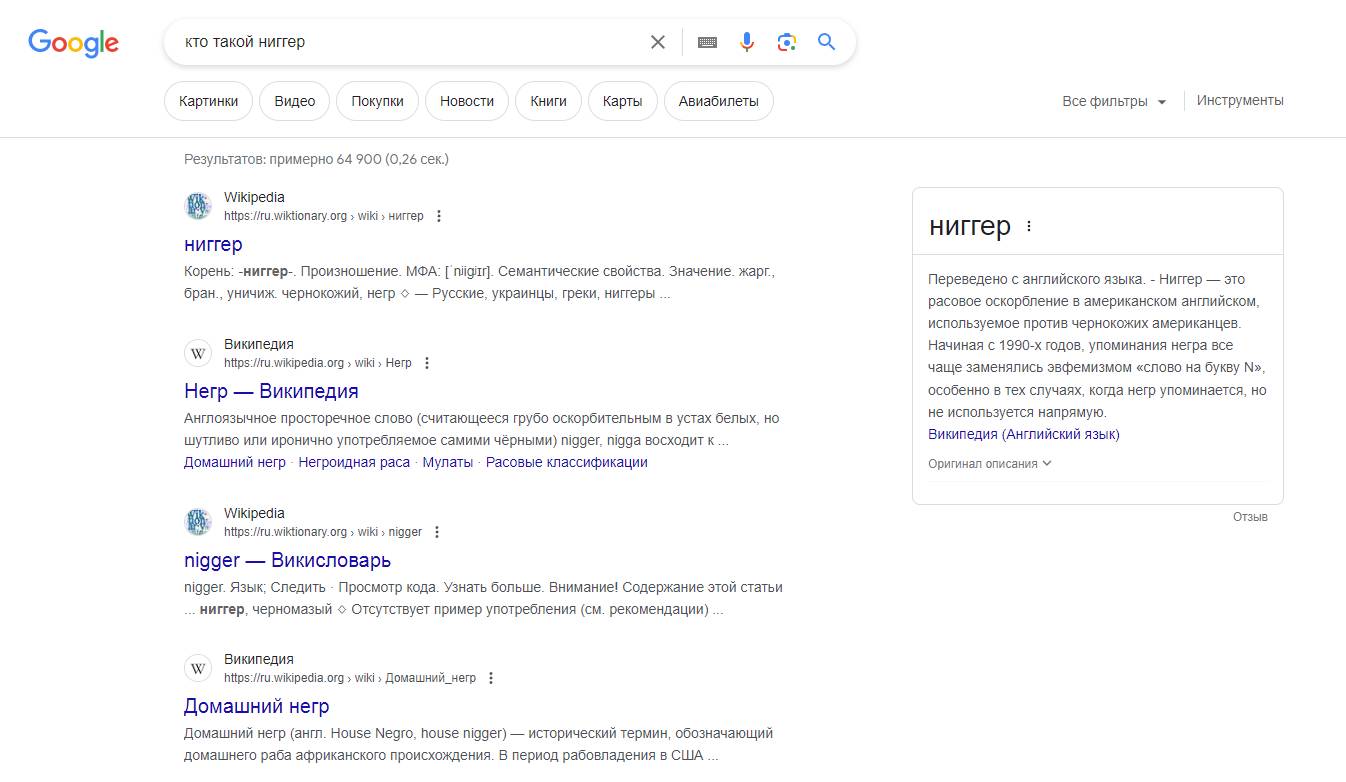Click the 'Wikipedia' site name of the top result
Image resolution: width=1346 pixels, height=782 pixels.
(x=254, y=197)
